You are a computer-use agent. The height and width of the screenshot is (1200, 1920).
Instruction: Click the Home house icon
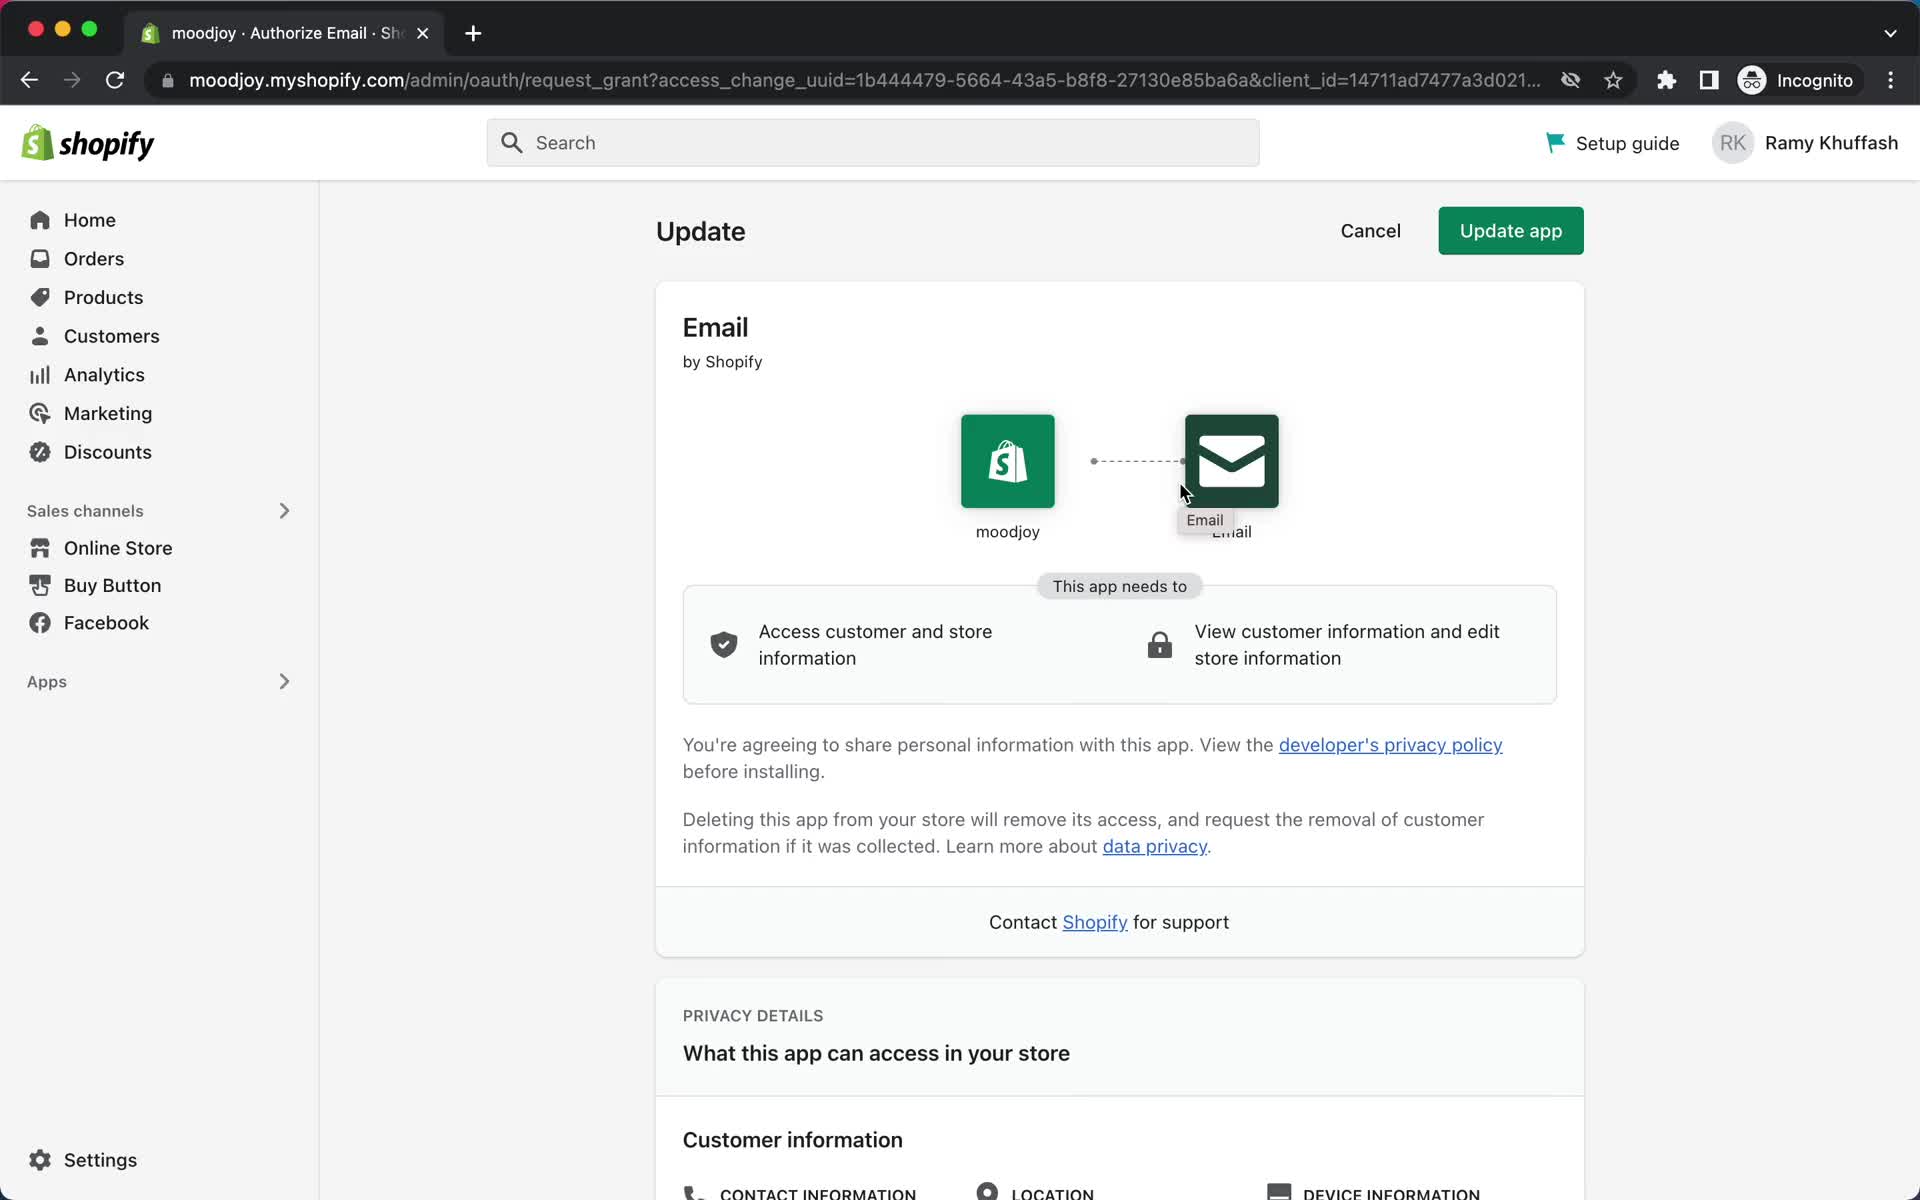pyautogui.click(x=40, y=220)
